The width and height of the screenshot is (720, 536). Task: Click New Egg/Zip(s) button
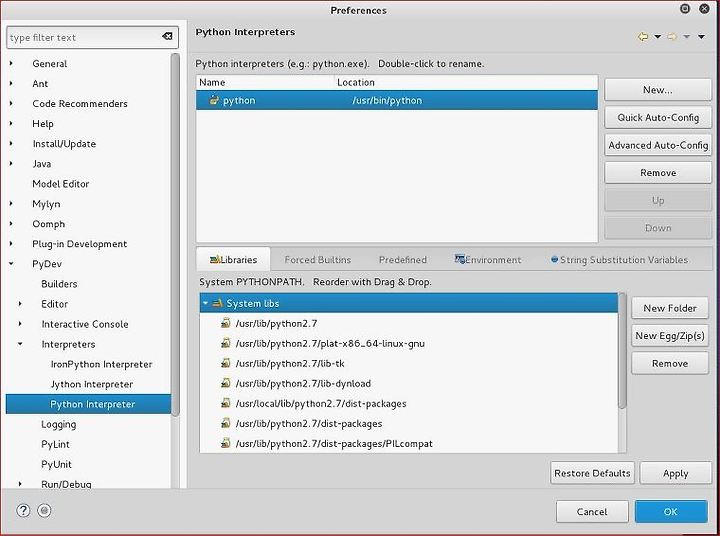click(x=669, y=336)
